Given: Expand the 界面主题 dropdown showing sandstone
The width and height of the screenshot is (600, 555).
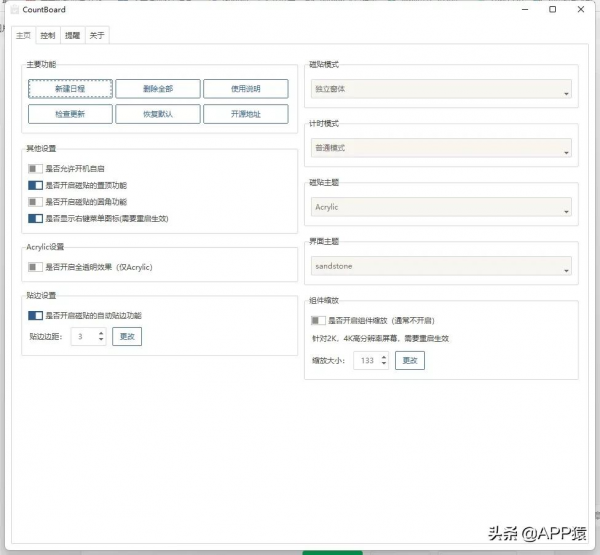Looking at the screenshot, I should click(441, 267).
